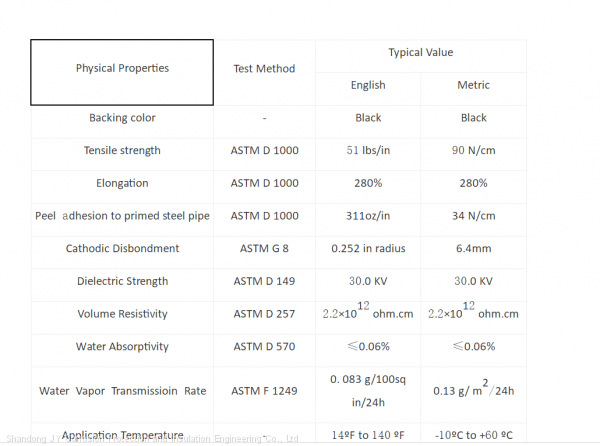Viewport: 600px width, 446px height.
Task: Click the English sub-header cell
Action: pyautogui.click(x=368, y=86)
